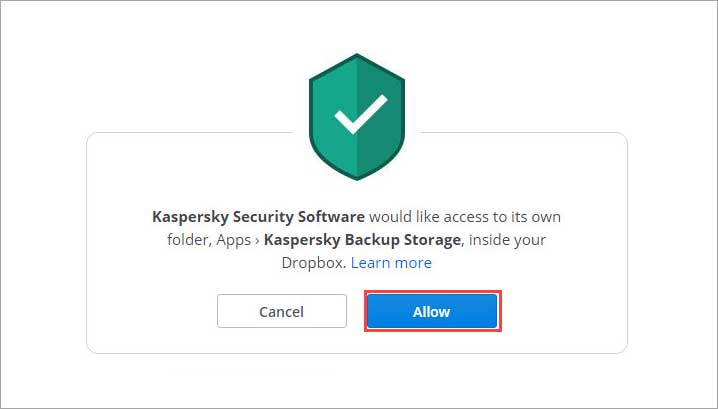The image size is (718, 409).
Task: Click the Cancel button
Action: 282,311
